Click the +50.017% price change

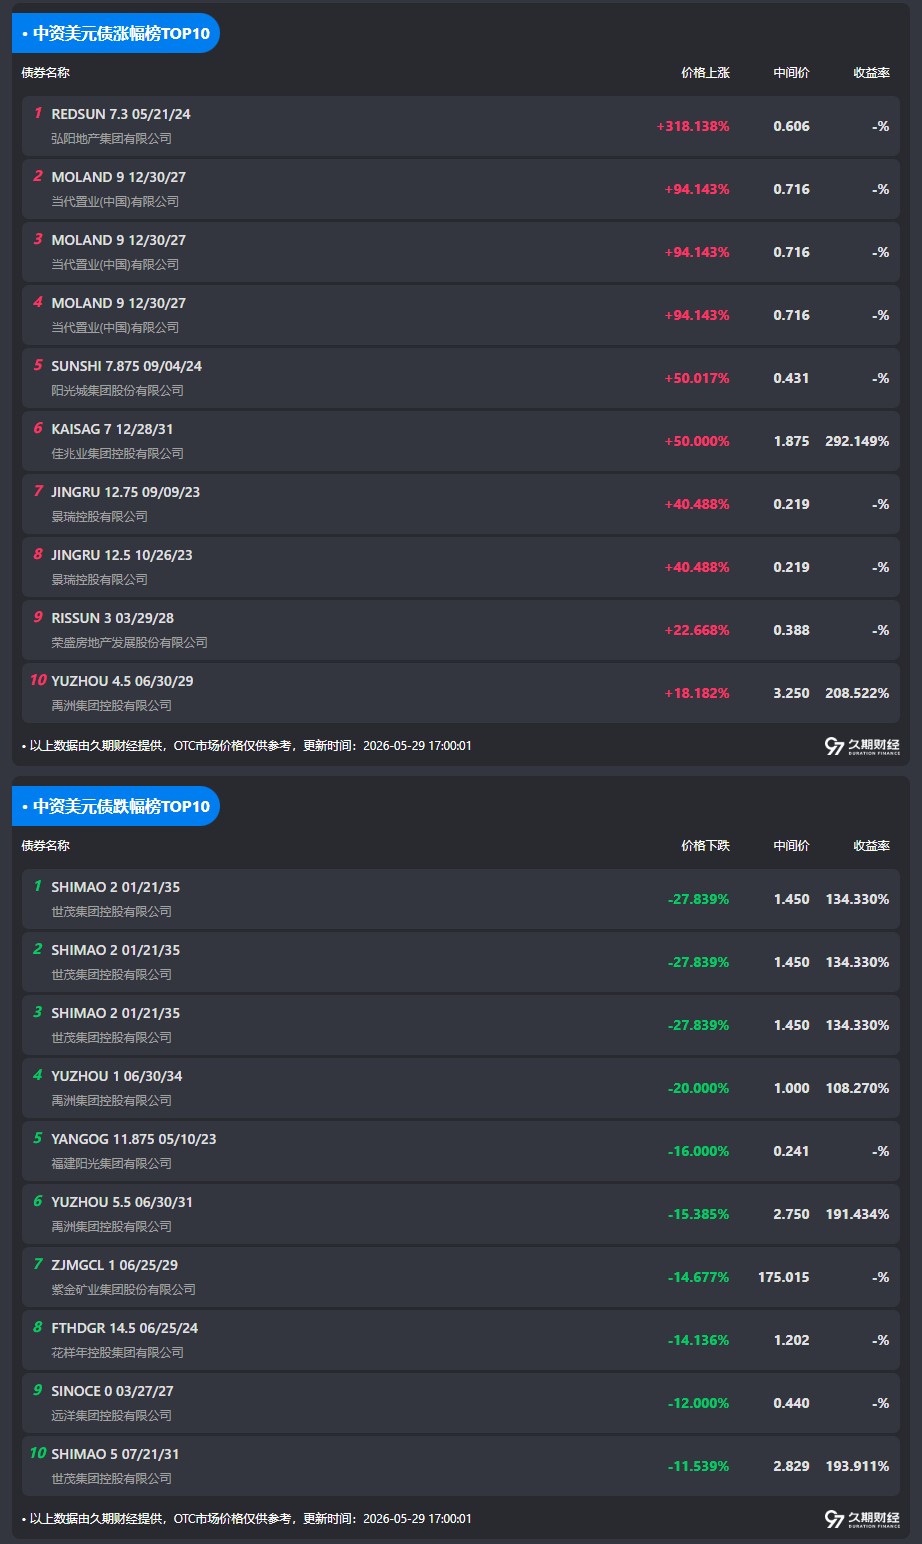(697, 379)
